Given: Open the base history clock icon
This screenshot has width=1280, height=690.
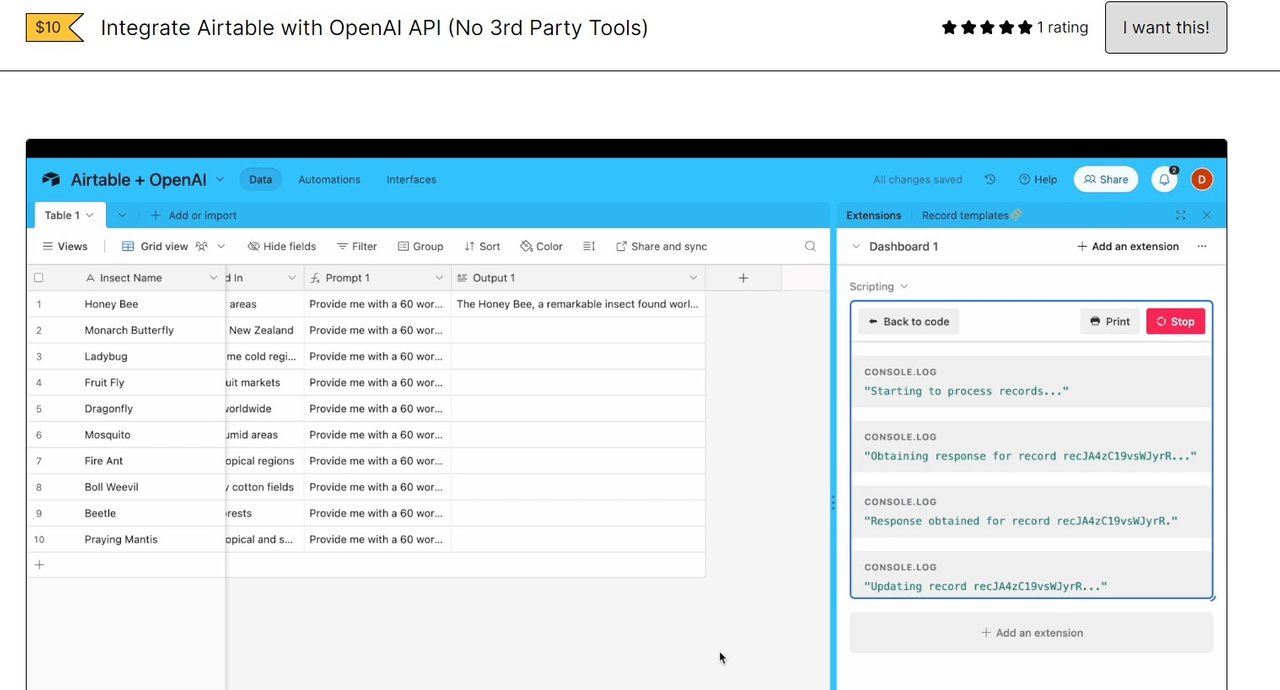Looking at the screenshot, I should point(990,180).
